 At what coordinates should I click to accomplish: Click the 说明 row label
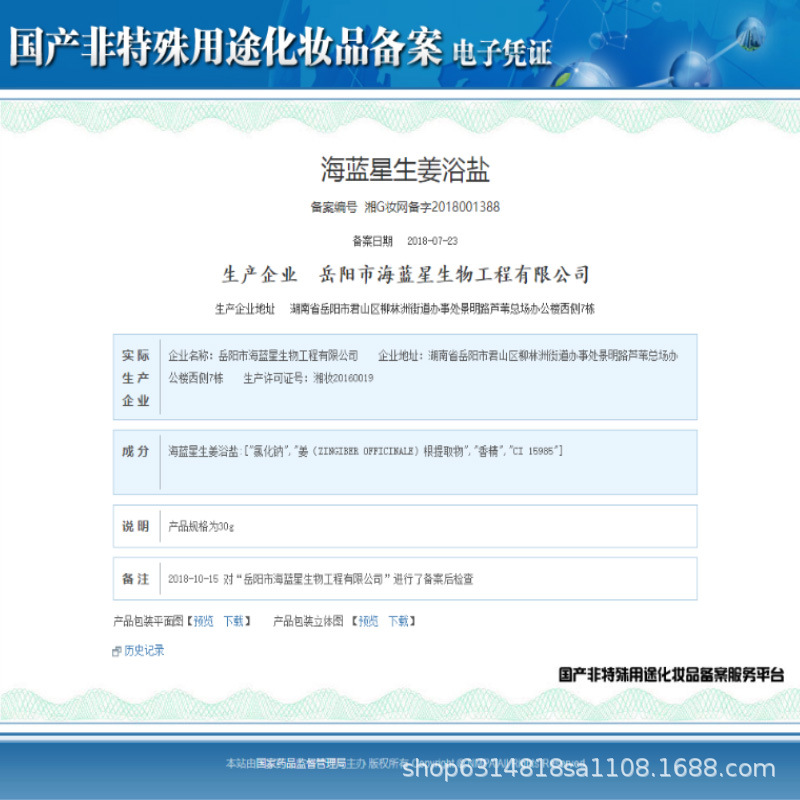[136, 526]
